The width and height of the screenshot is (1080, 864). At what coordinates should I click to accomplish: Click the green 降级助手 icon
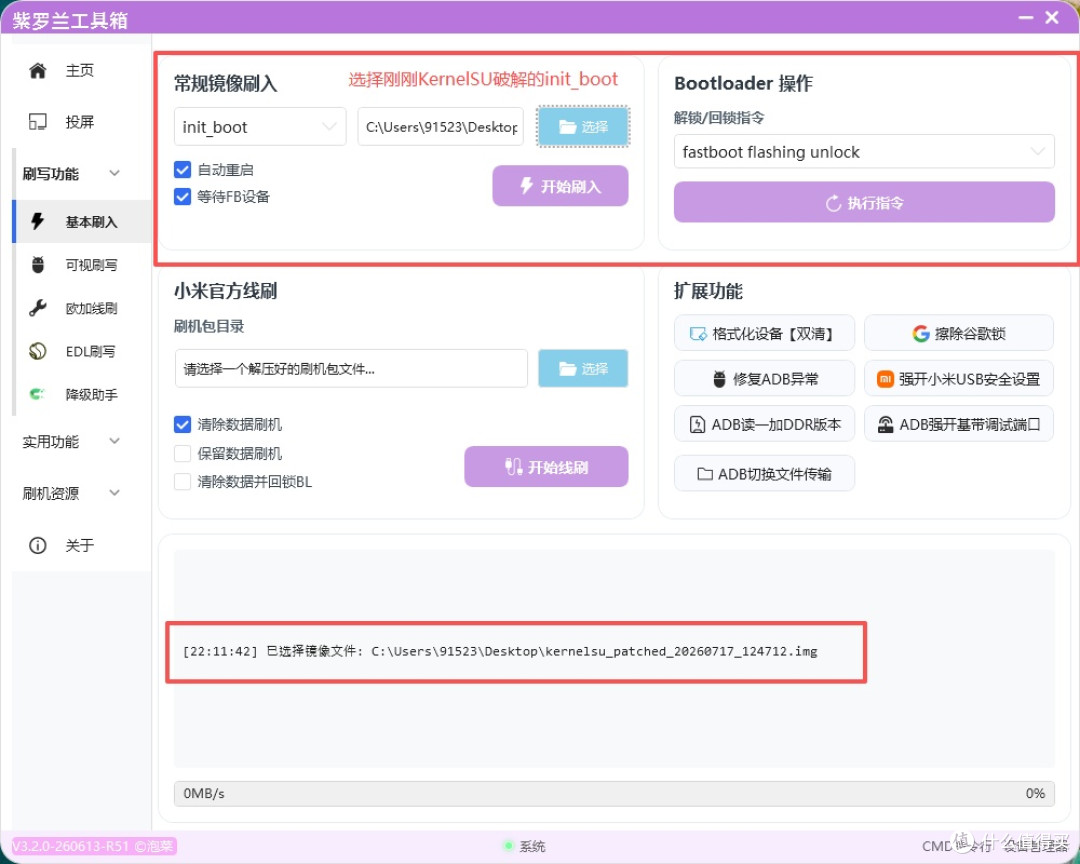[37, 394]
